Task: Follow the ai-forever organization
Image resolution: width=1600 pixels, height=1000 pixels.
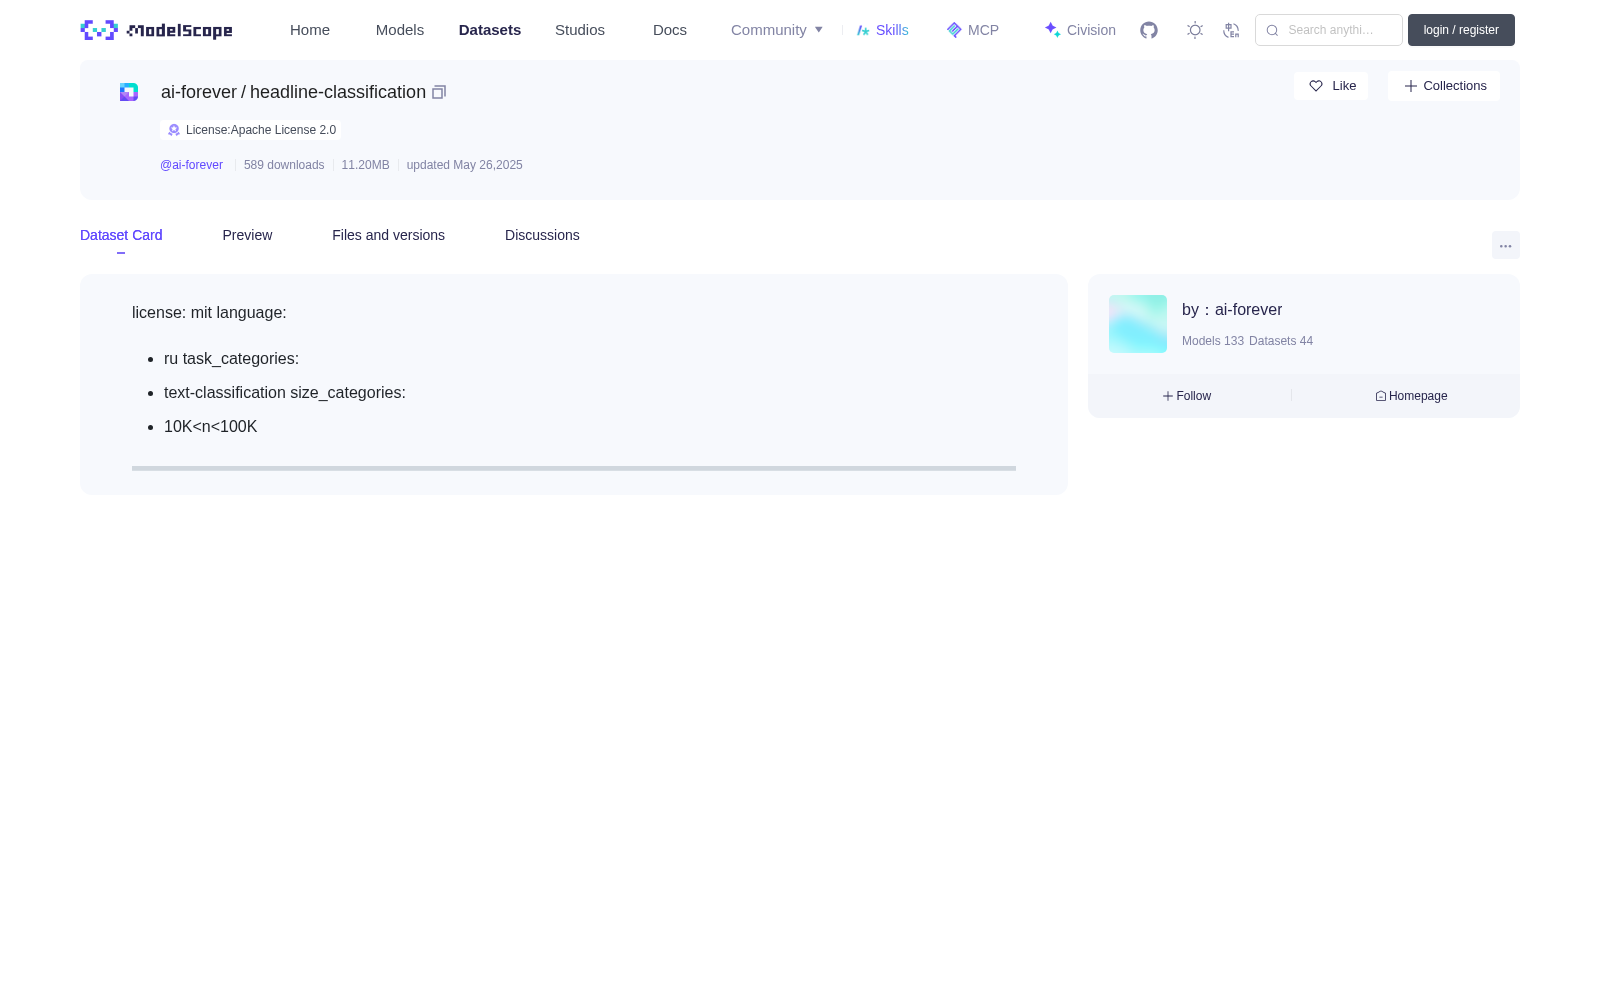Action: (x=1187, y=396)
